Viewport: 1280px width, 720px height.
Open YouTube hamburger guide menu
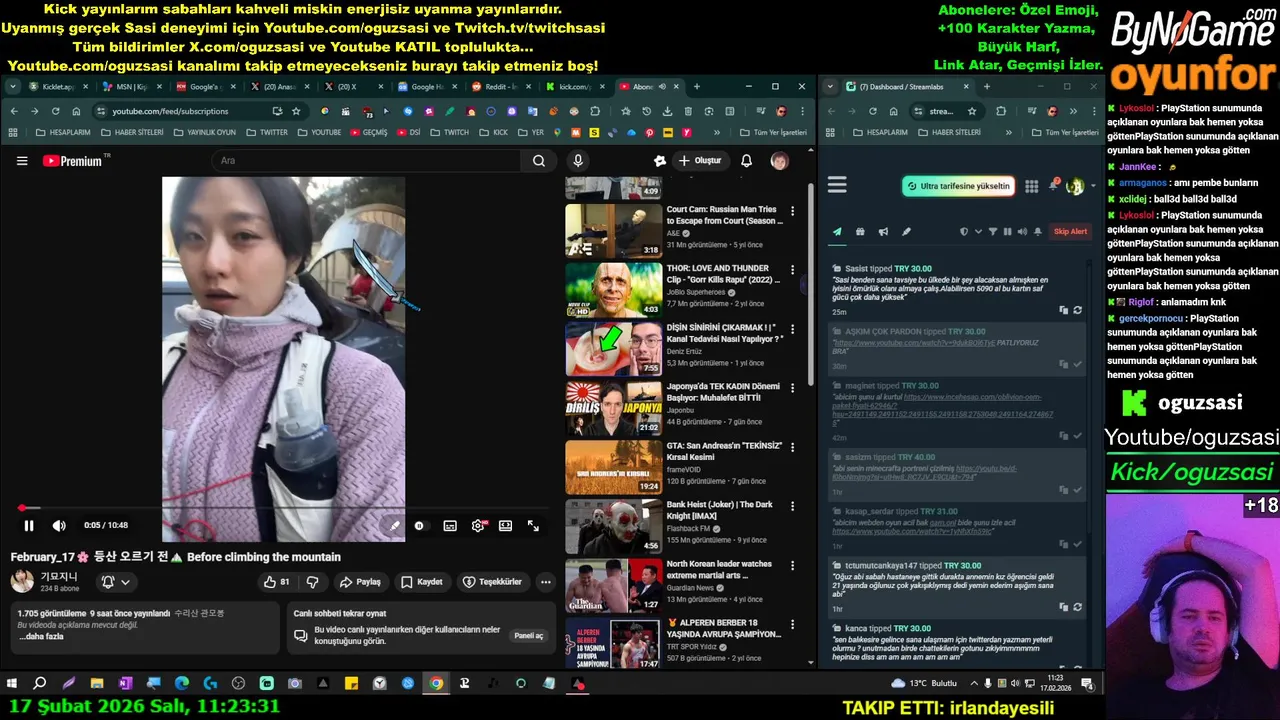(x=22, y=161)
